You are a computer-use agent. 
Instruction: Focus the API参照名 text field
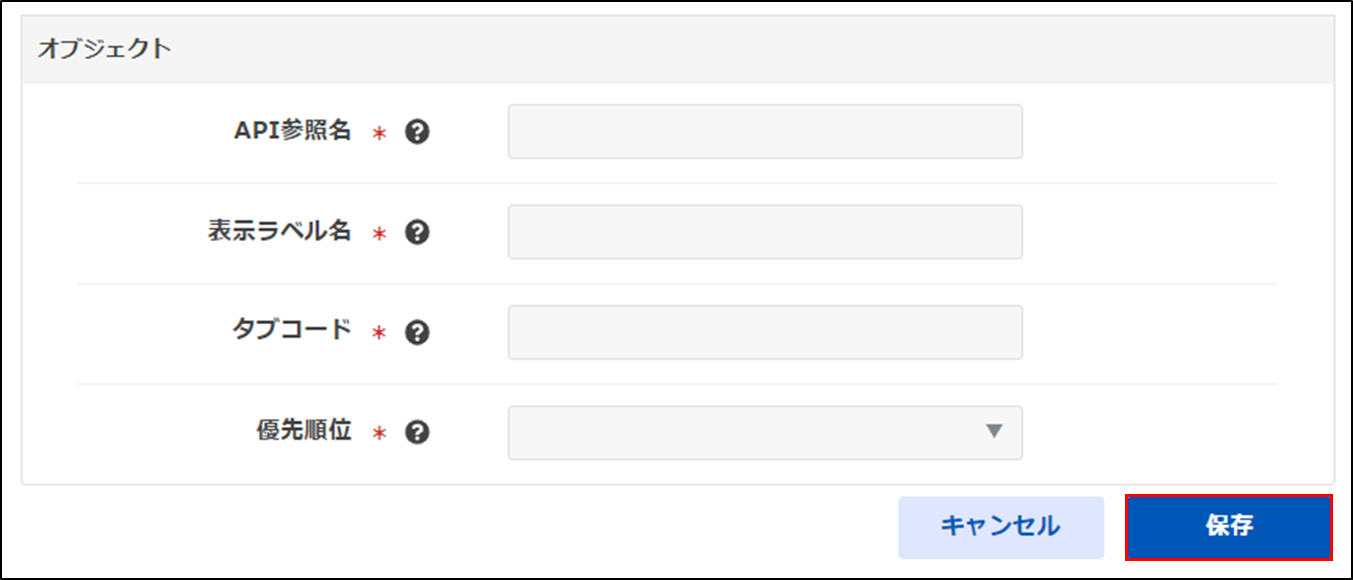[765, 131]
